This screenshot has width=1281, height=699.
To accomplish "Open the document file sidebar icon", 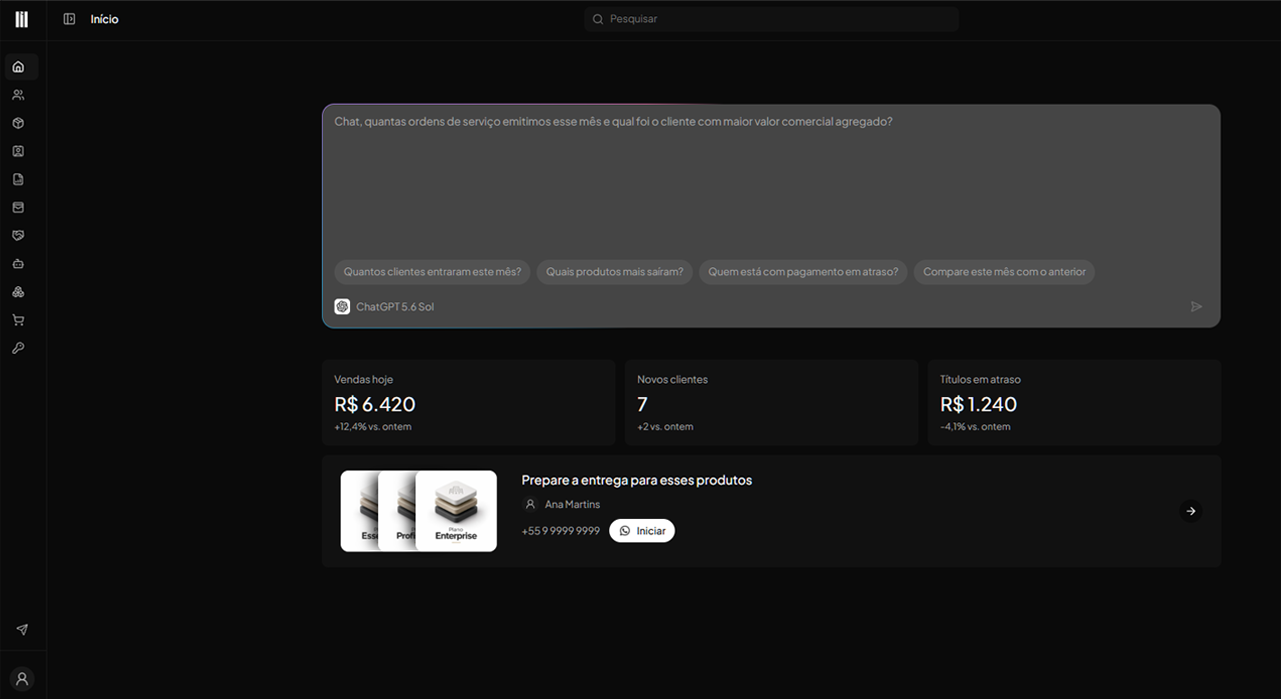I will click(18, 179).
